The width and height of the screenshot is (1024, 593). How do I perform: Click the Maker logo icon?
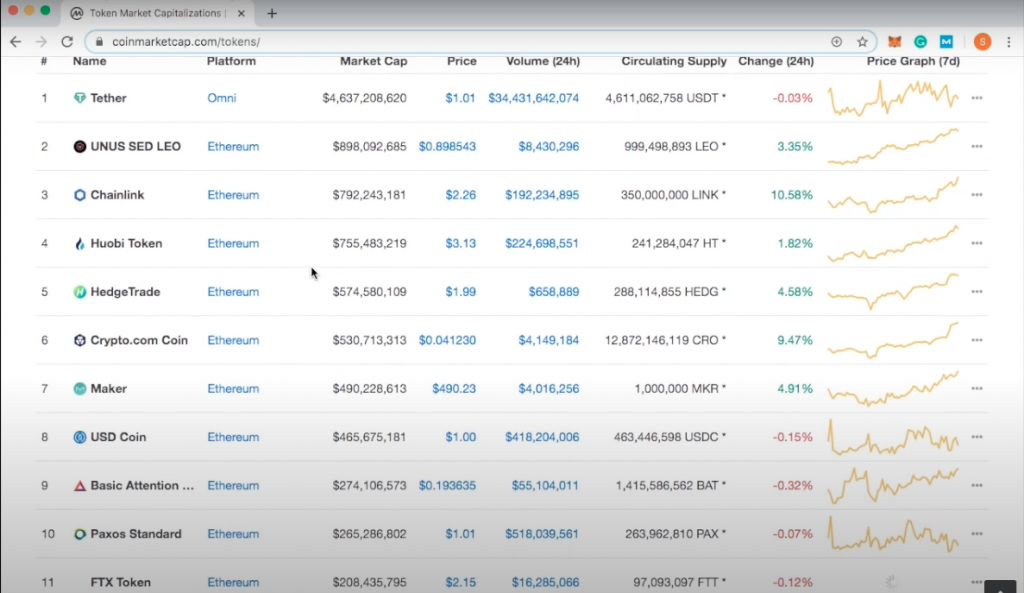pos(80,389)
